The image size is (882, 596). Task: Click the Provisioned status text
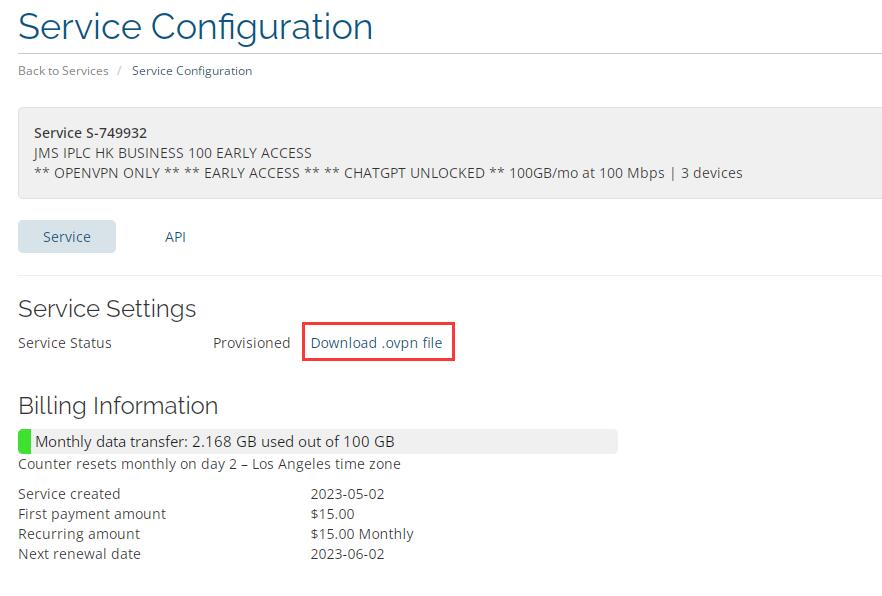pyautogui.click(x=251, y=342)
